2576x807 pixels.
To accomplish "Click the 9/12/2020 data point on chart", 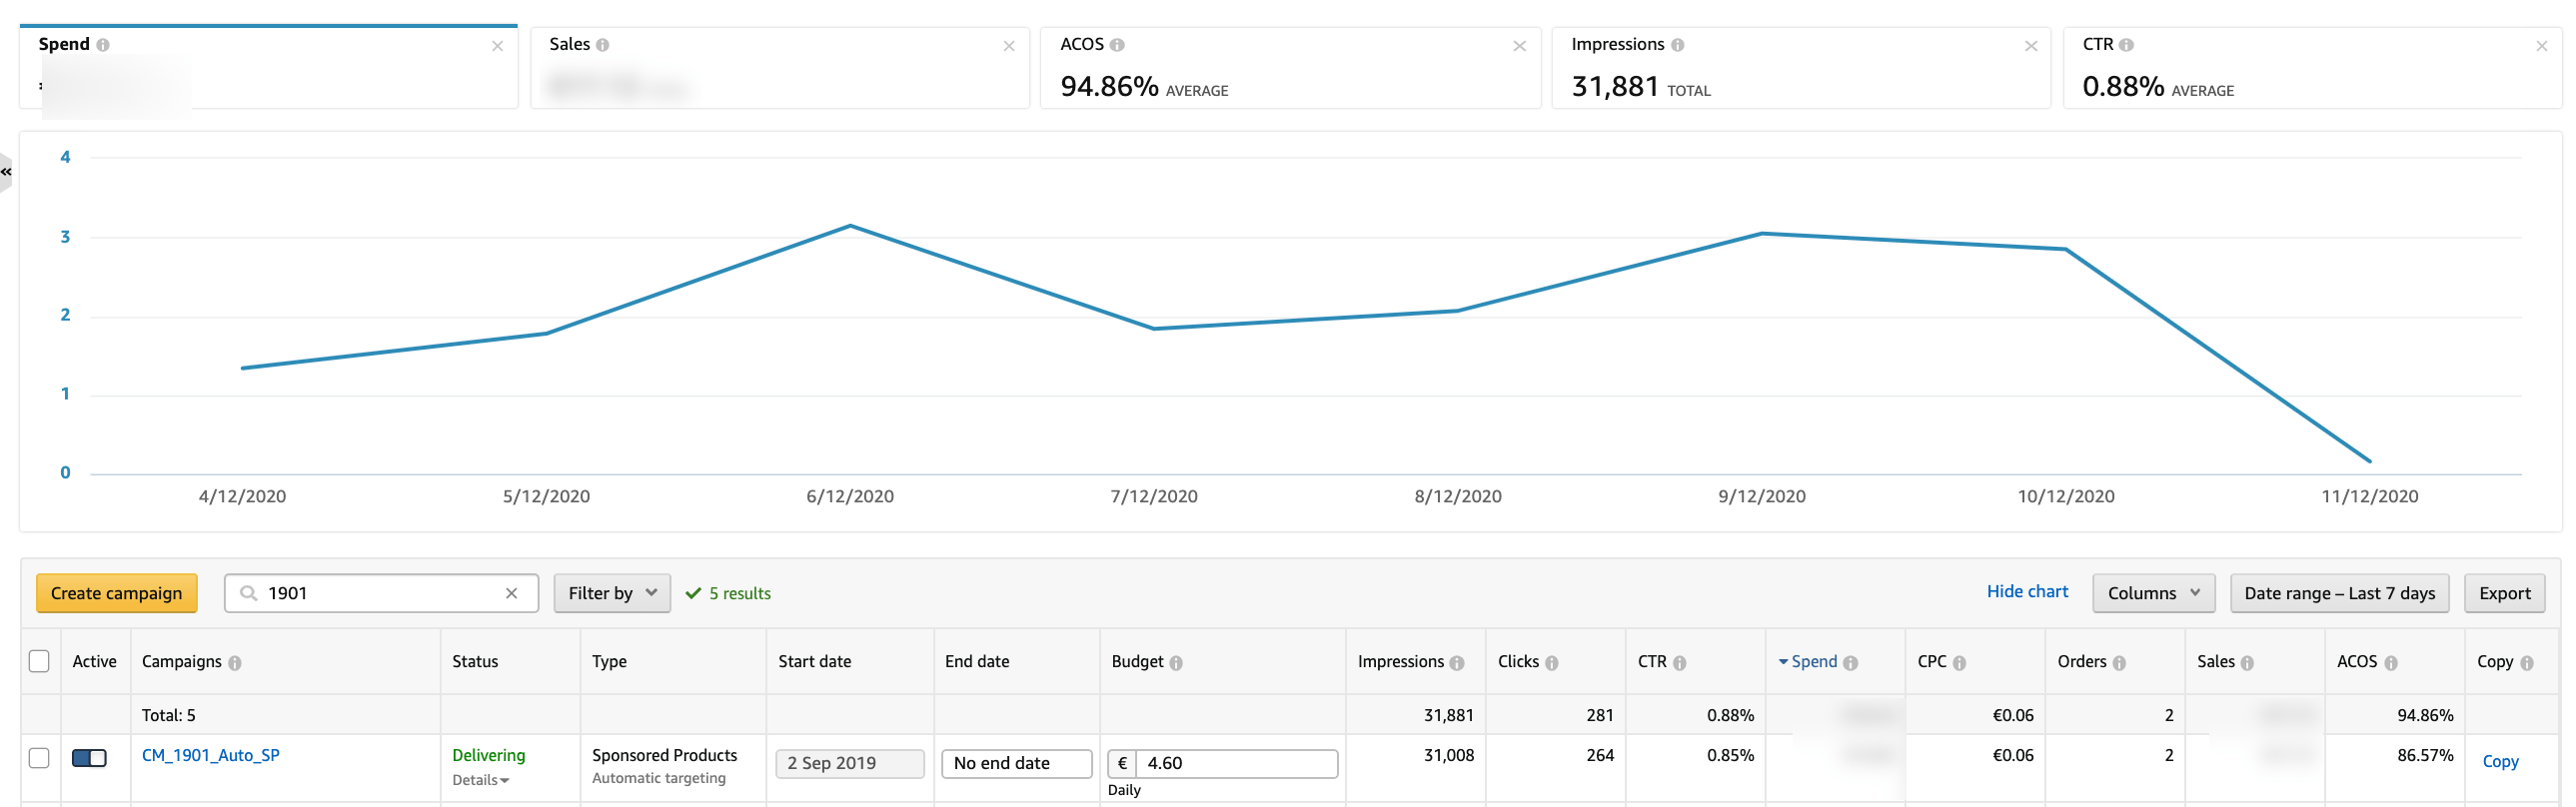I will click(x=1762, y=234).
